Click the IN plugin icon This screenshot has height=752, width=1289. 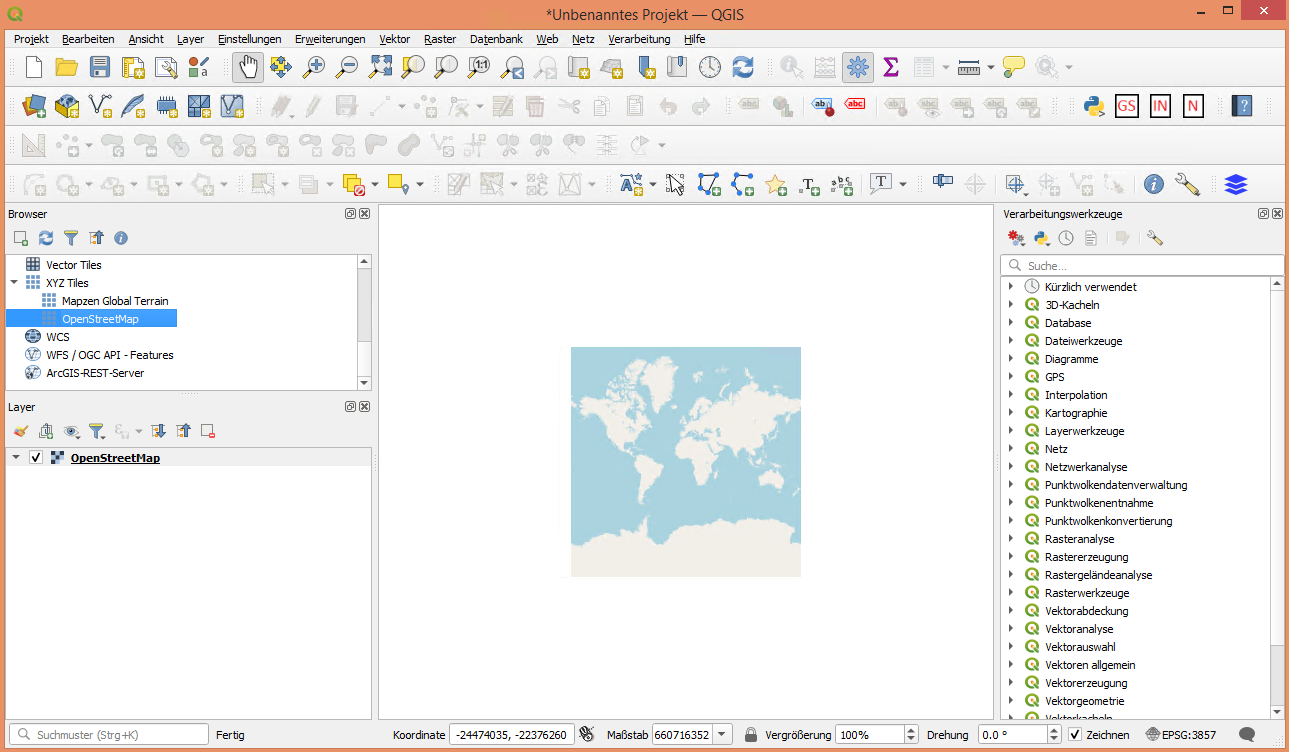(1160, 105)
